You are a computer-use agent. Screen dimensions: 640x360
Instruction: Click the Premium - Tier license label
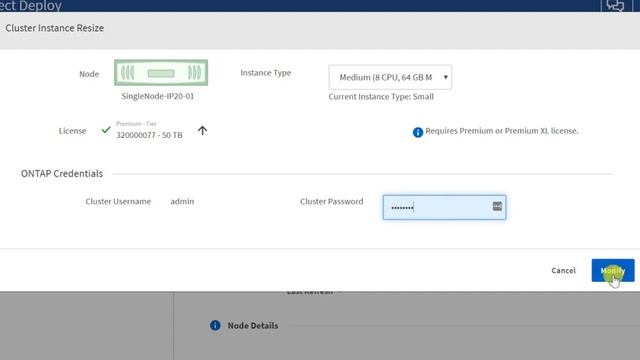pos(136,124)
